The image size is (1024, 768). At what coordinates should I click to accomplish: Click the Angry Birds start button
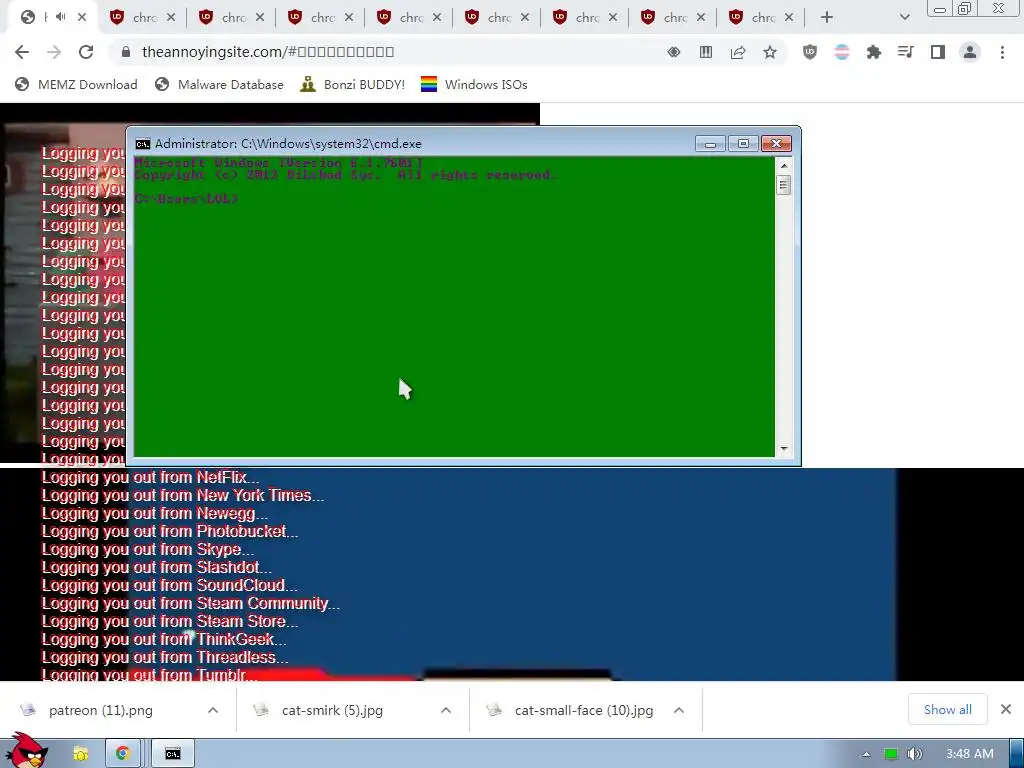(x=26, y=751)
